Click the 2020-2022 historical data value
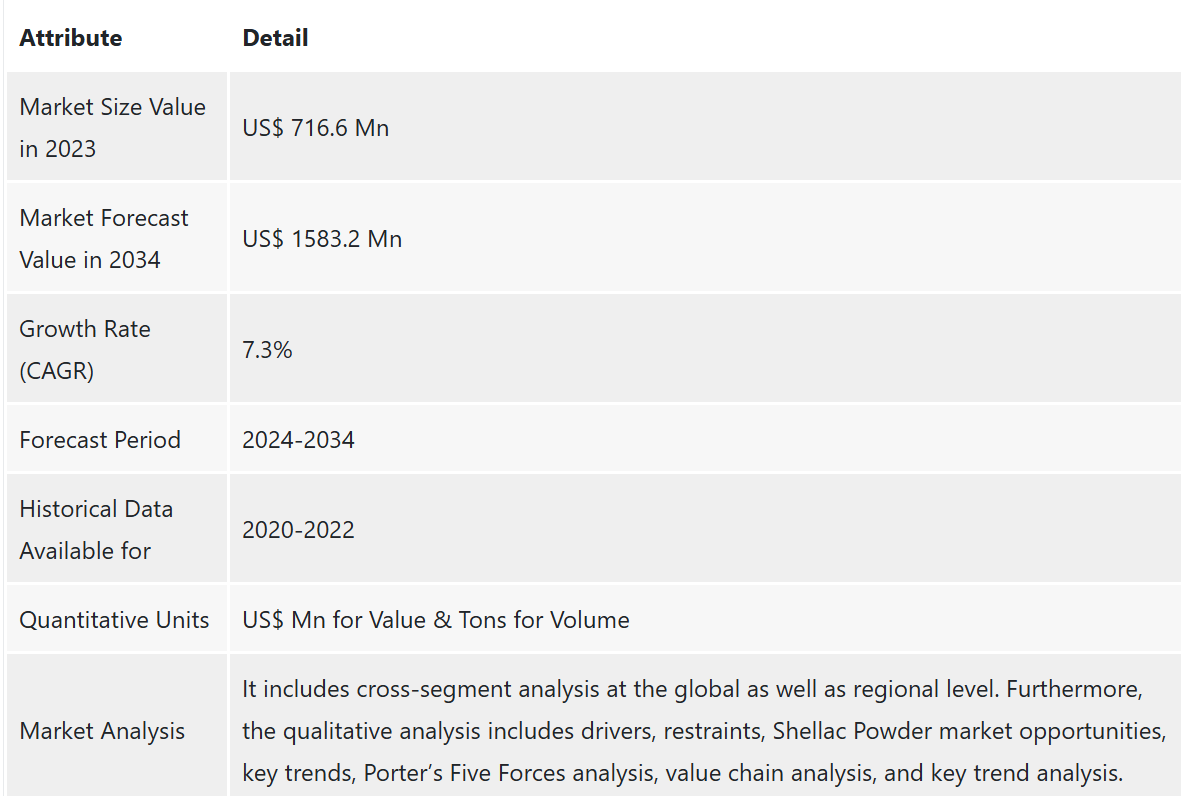The image size is (1181, 796). click(x=298, y=529)
